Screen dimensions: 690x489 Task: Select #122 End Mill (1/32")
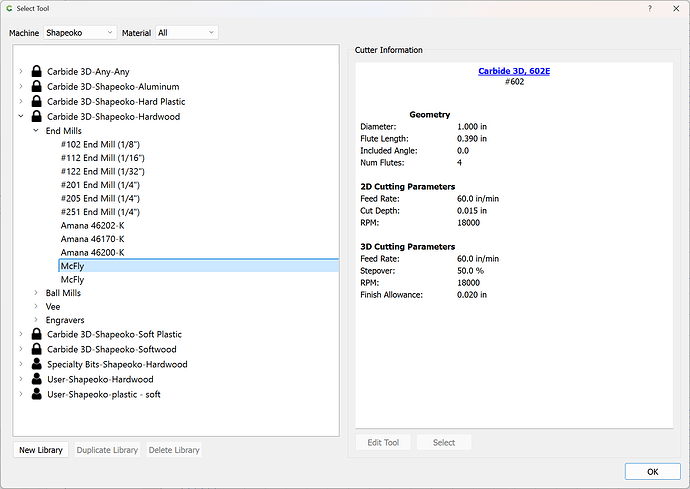[x=103, y=171]
